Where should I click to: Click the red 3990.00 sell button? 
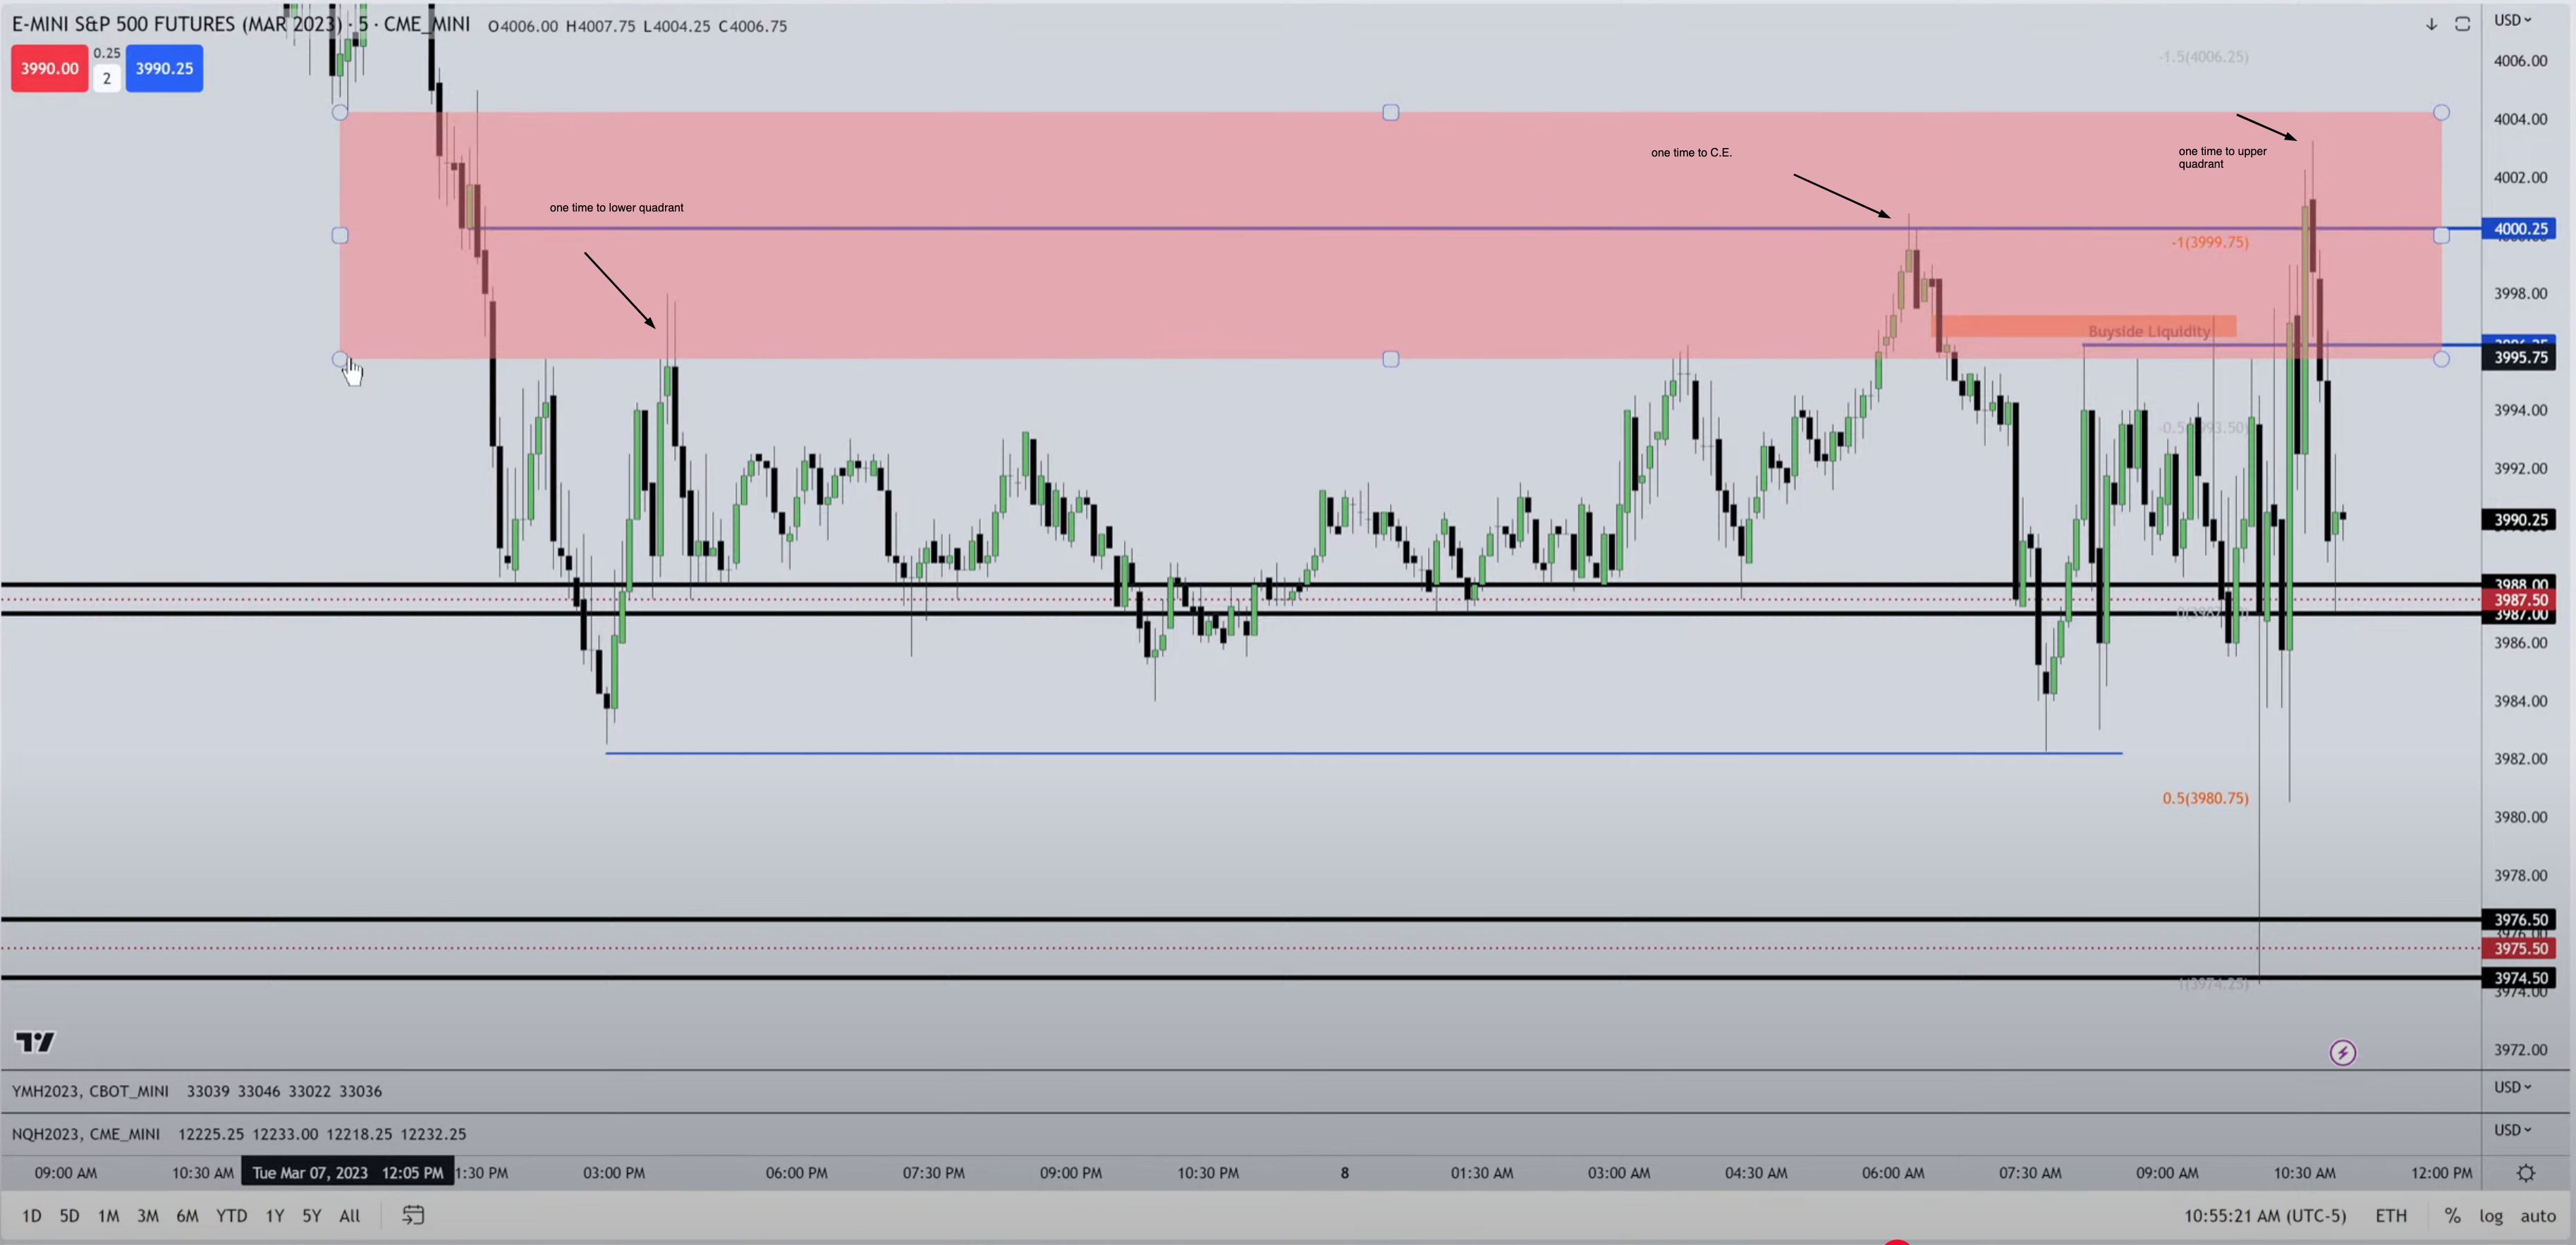point(49,68)
